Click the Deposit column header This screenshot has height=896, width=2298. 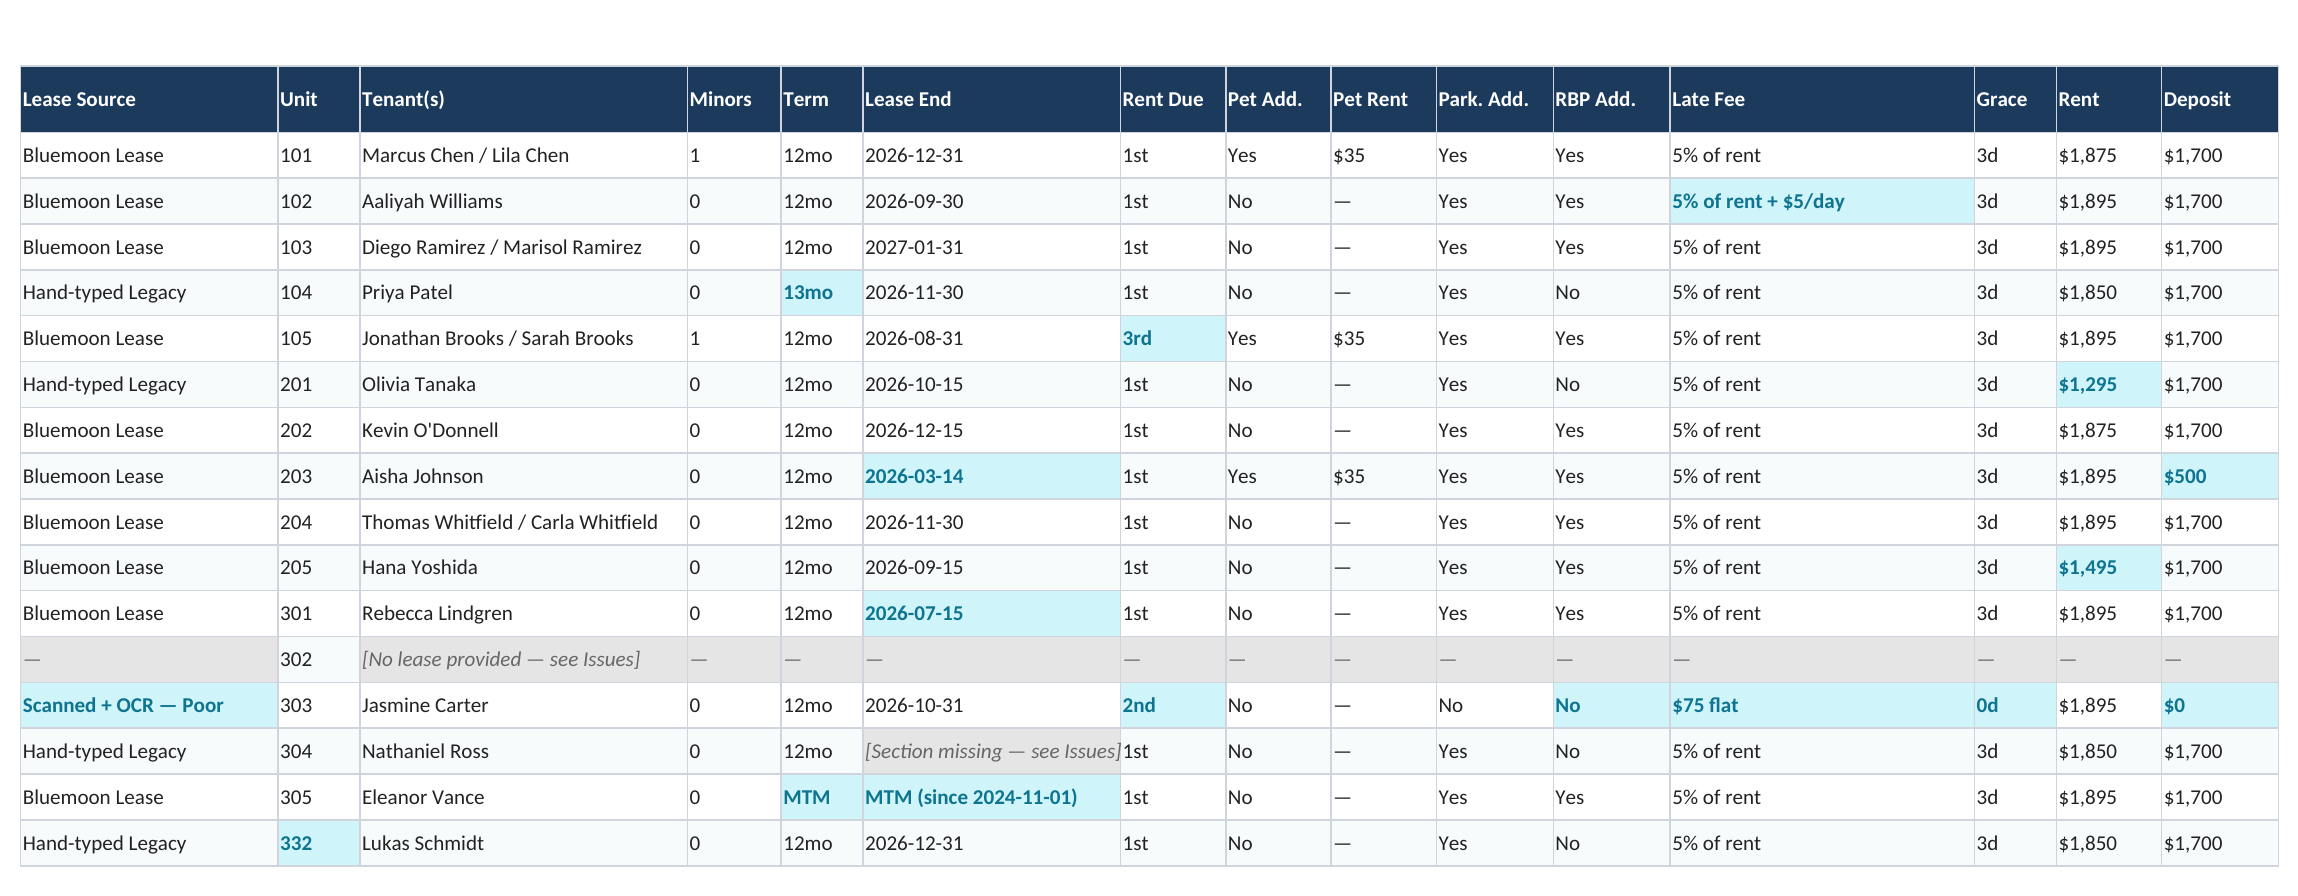coord(2220,99)
